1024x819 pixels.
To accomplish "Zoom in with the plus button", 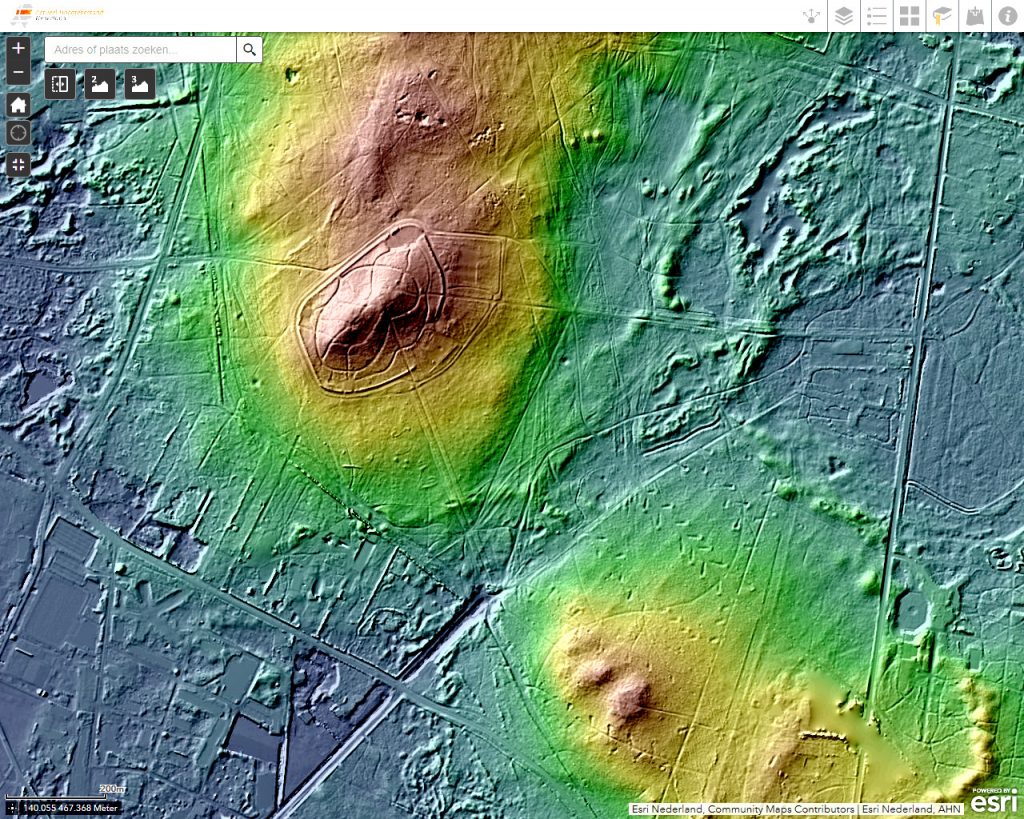I will pyautogui.click(x=18, y=48).
